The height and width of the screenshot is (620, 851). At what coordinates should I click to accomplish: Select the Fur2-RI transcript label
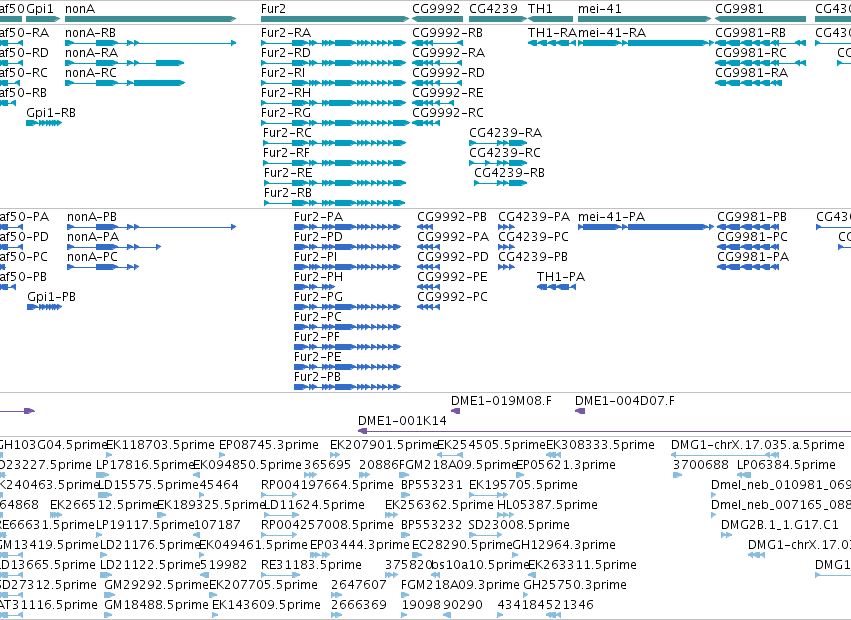(x=283, y=73)
